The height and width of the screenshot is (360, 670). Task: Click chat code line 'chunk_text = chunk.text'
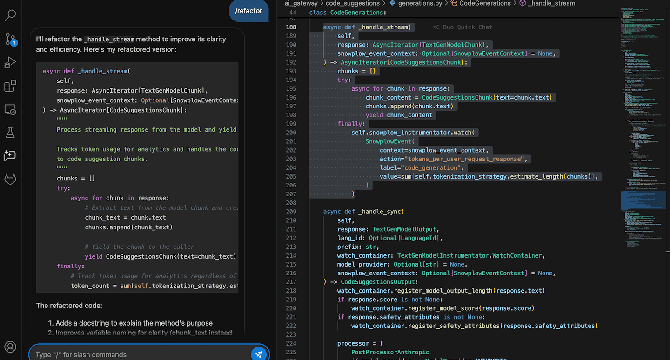point(125,217)
